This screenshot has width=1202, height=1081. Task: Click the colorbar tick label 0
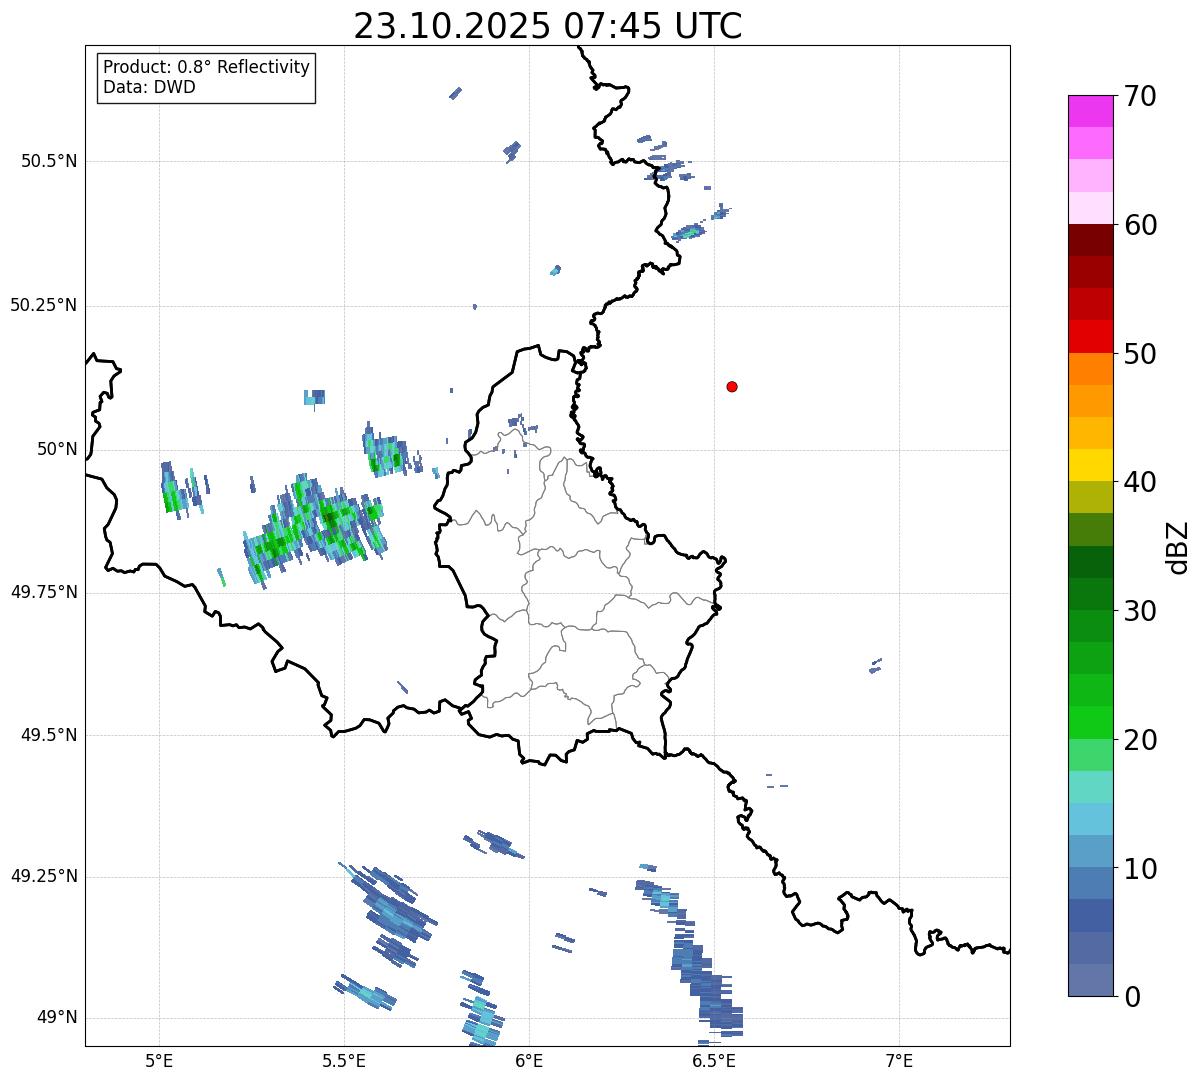1132,997
